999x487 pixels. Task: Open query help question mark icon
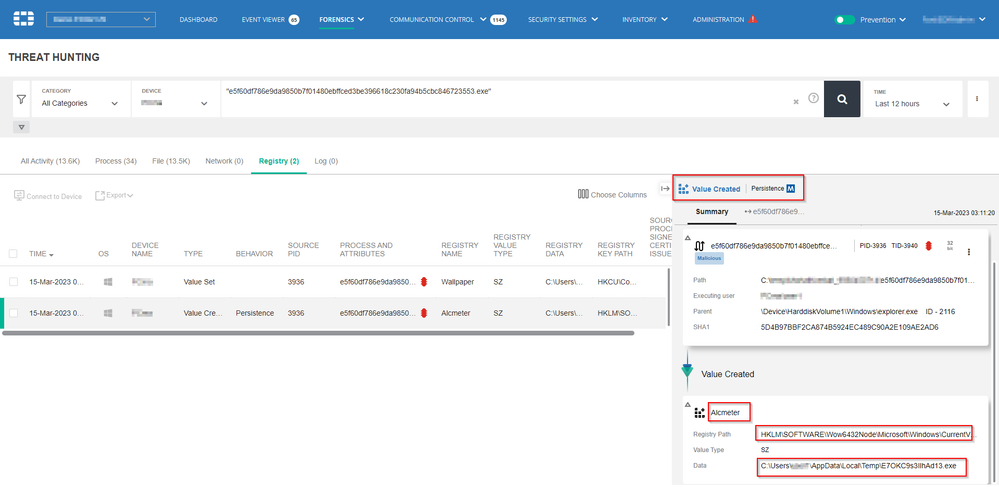[814, 98]
